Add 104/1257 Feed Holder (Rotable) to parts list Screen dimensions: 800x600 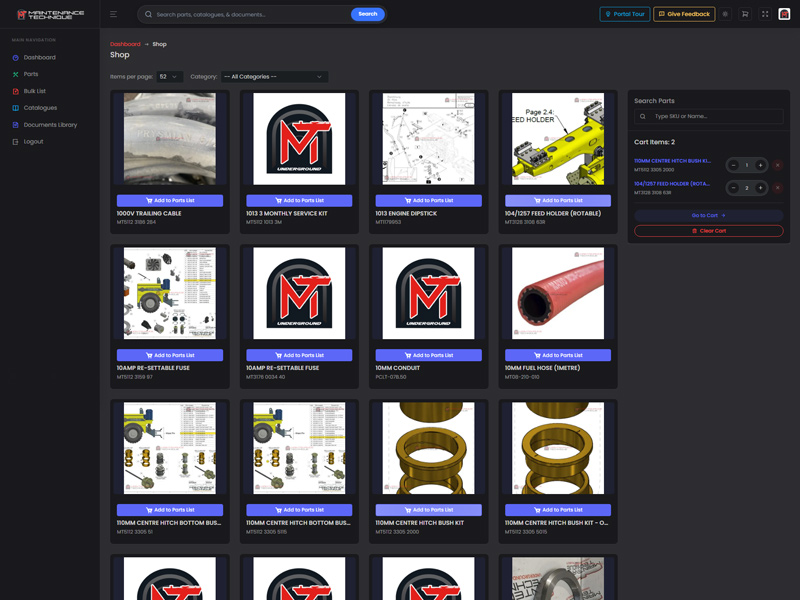[x=558, y=201]
